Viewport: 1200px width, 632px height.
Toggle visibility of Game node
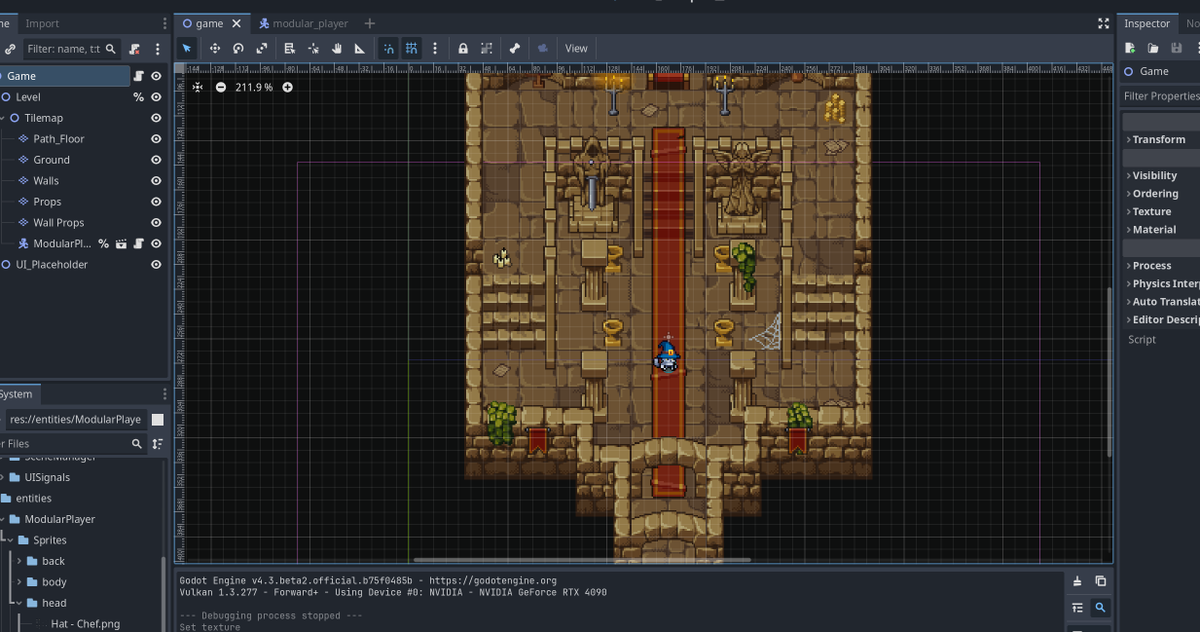156,76
